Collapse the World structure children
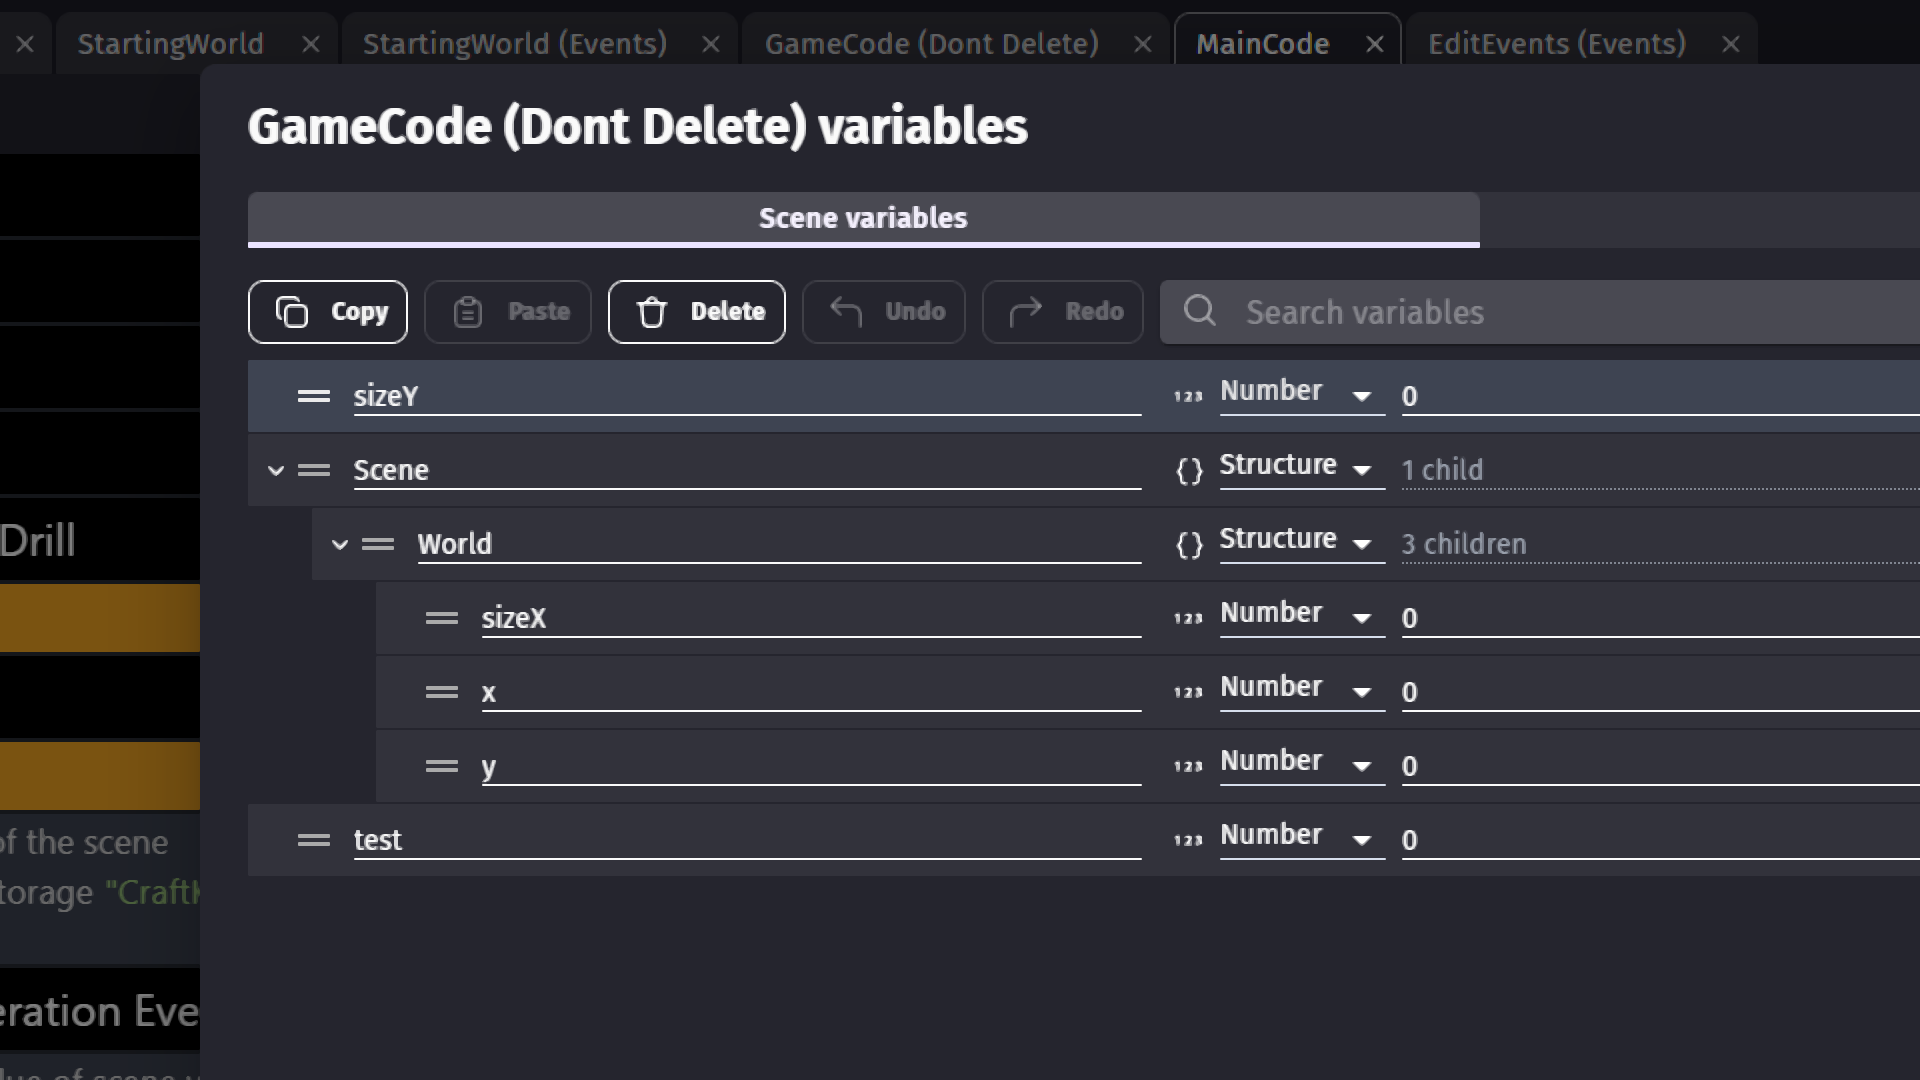 (x=340, y=544)
